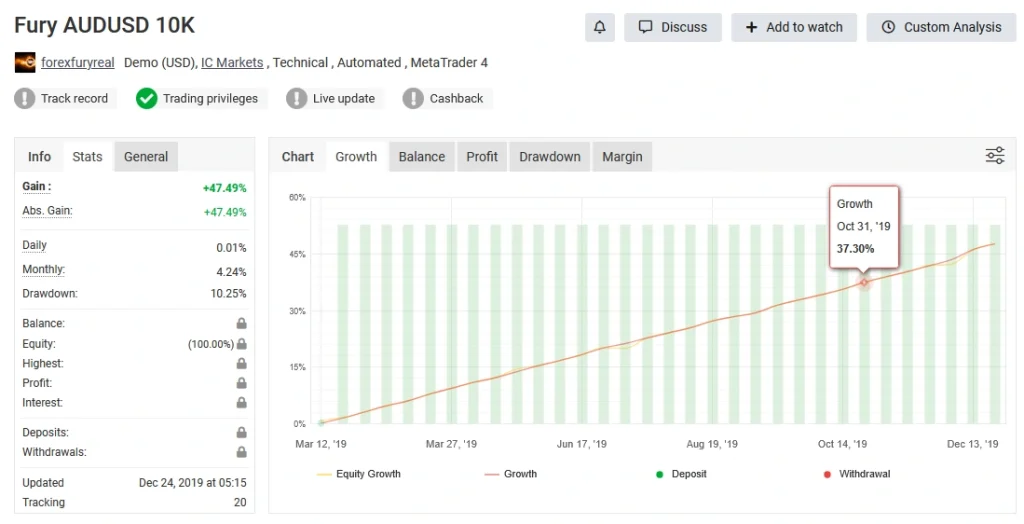The width and height of the screenshot is (1024, 524).
Task: Toggle Deposit markers in chart legend
Action: tap(681, 474)
